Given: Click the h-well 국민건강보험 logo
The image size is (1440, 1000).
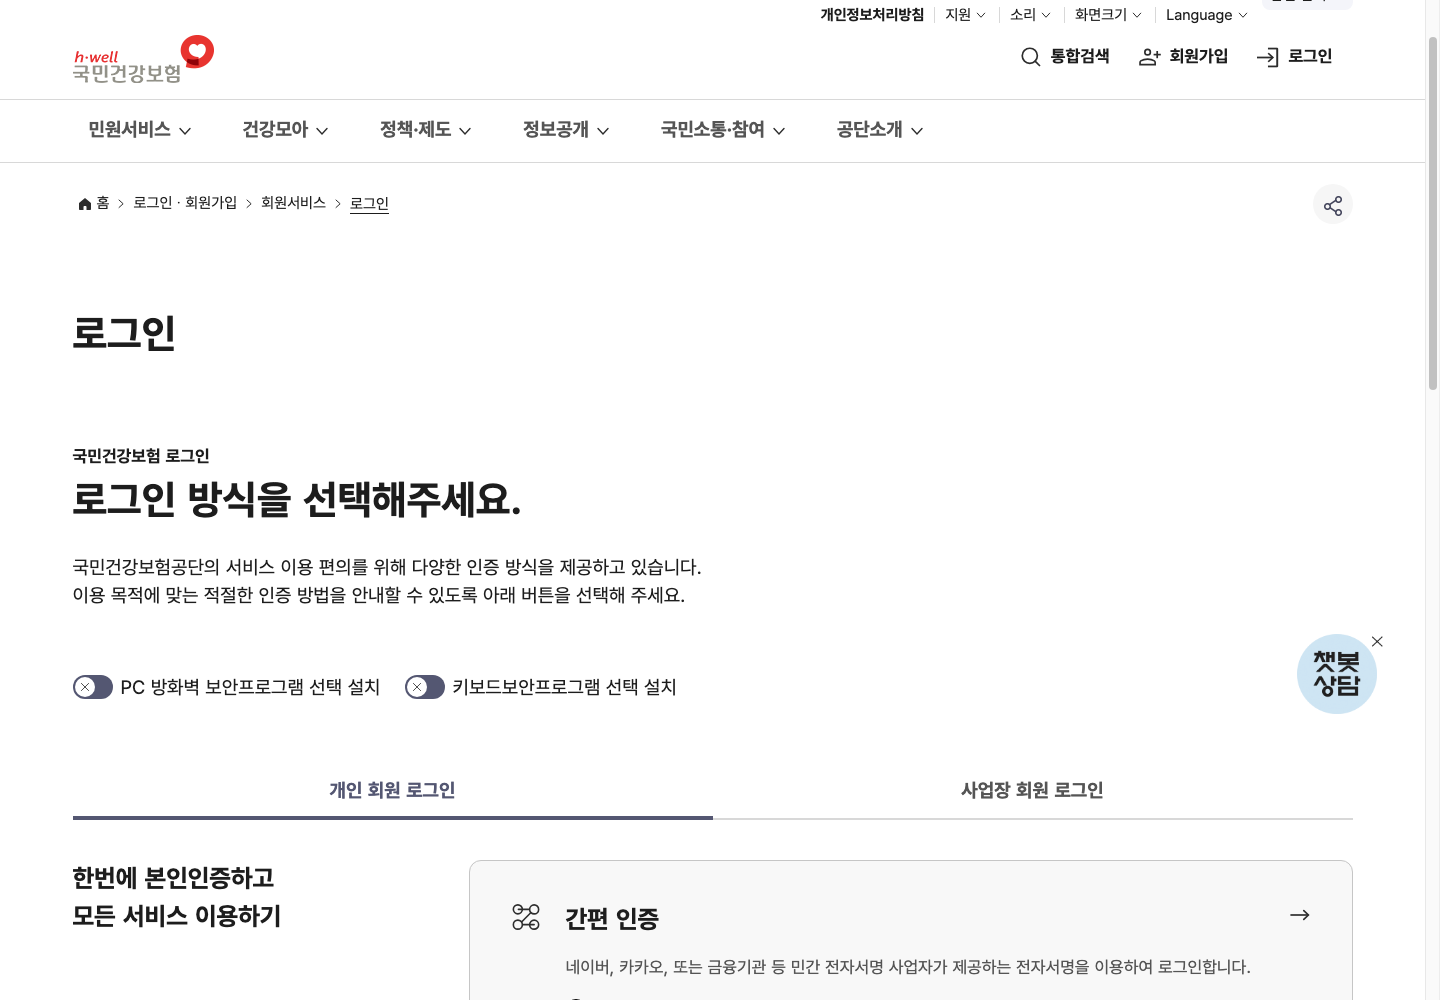Looking at the screenshot, I should click(143, 60).
